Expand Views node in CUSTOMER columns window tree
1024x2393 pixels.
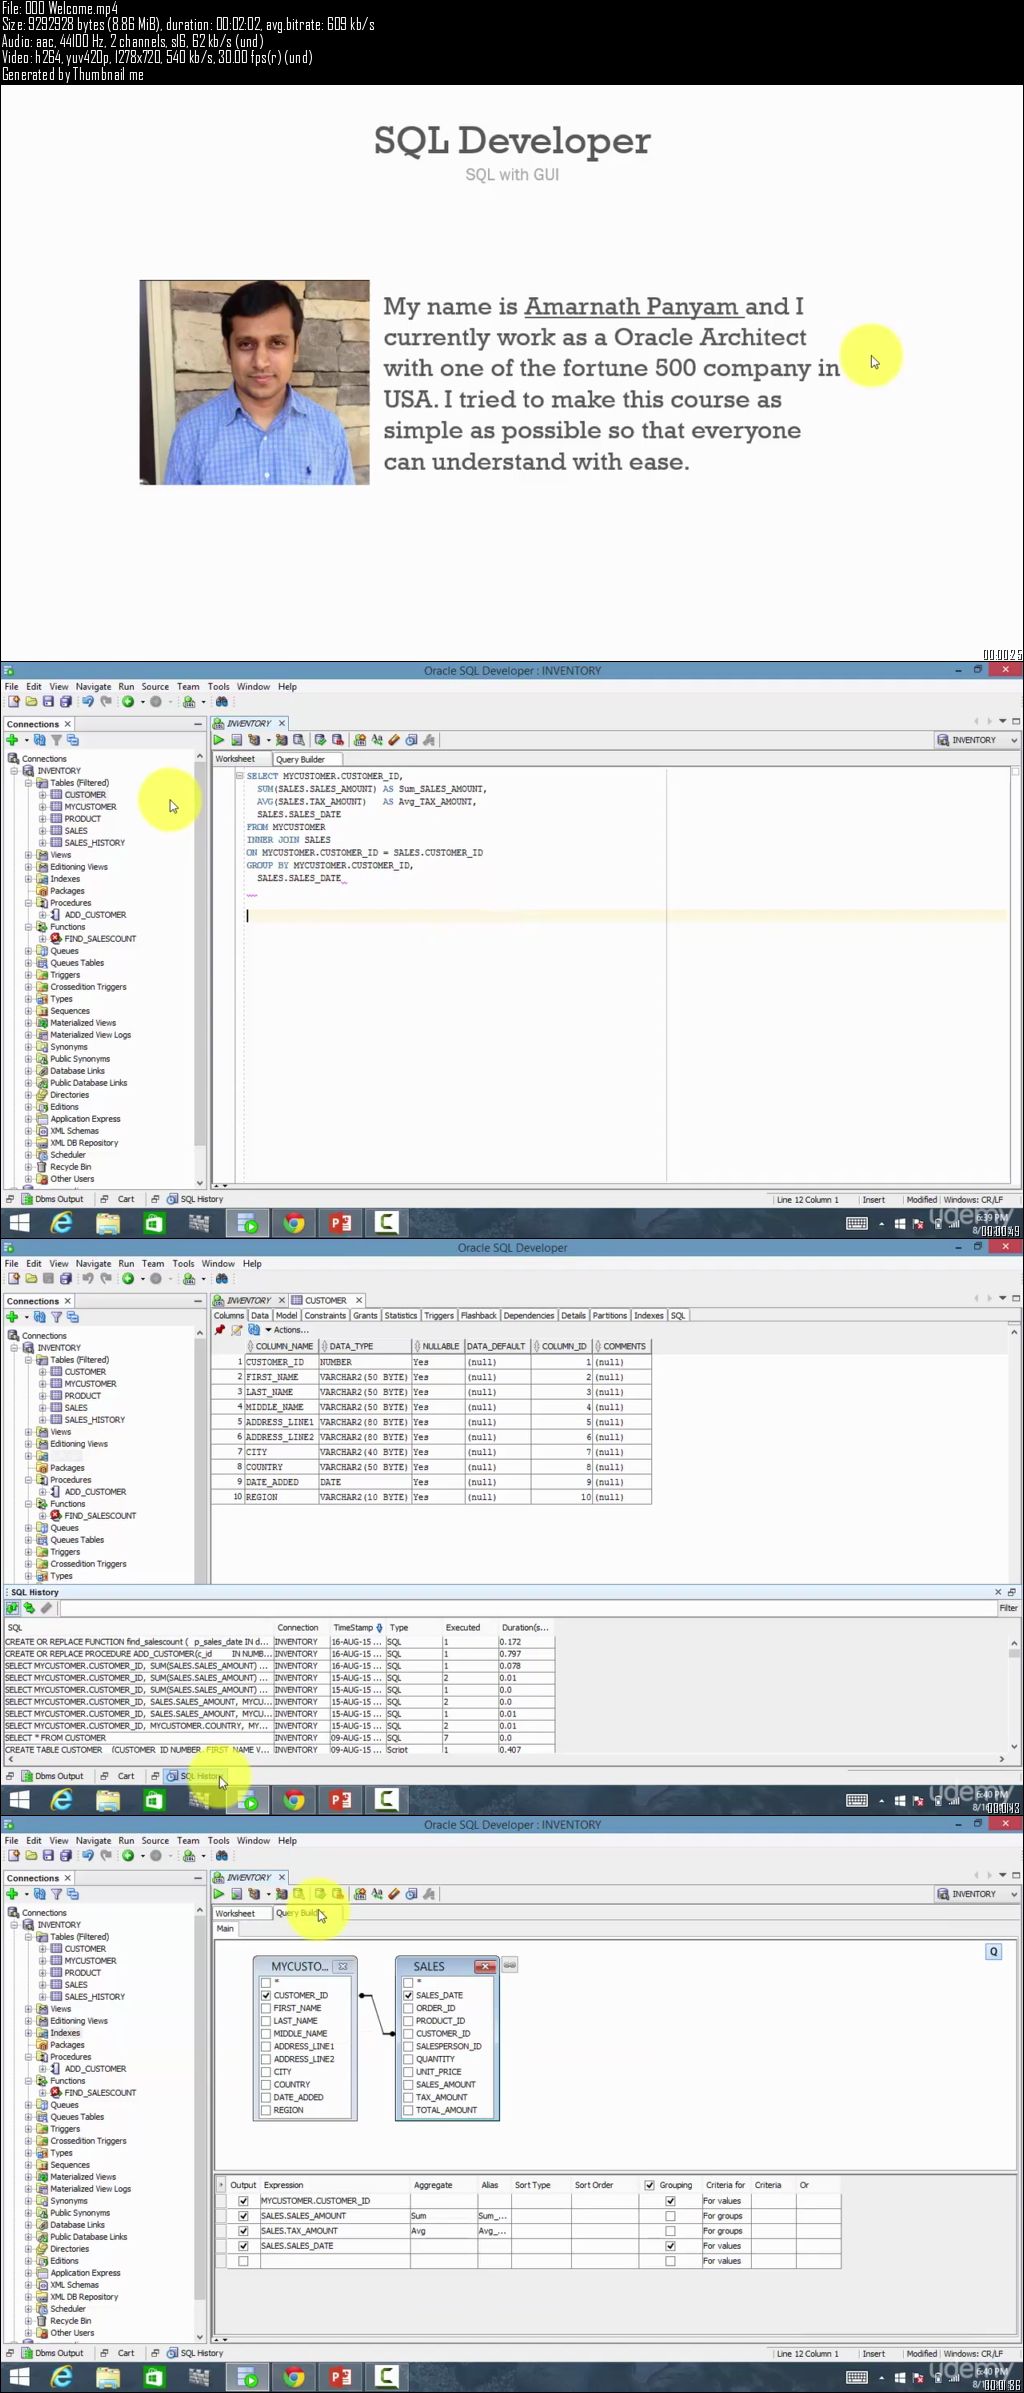[x=29, y=1432]
